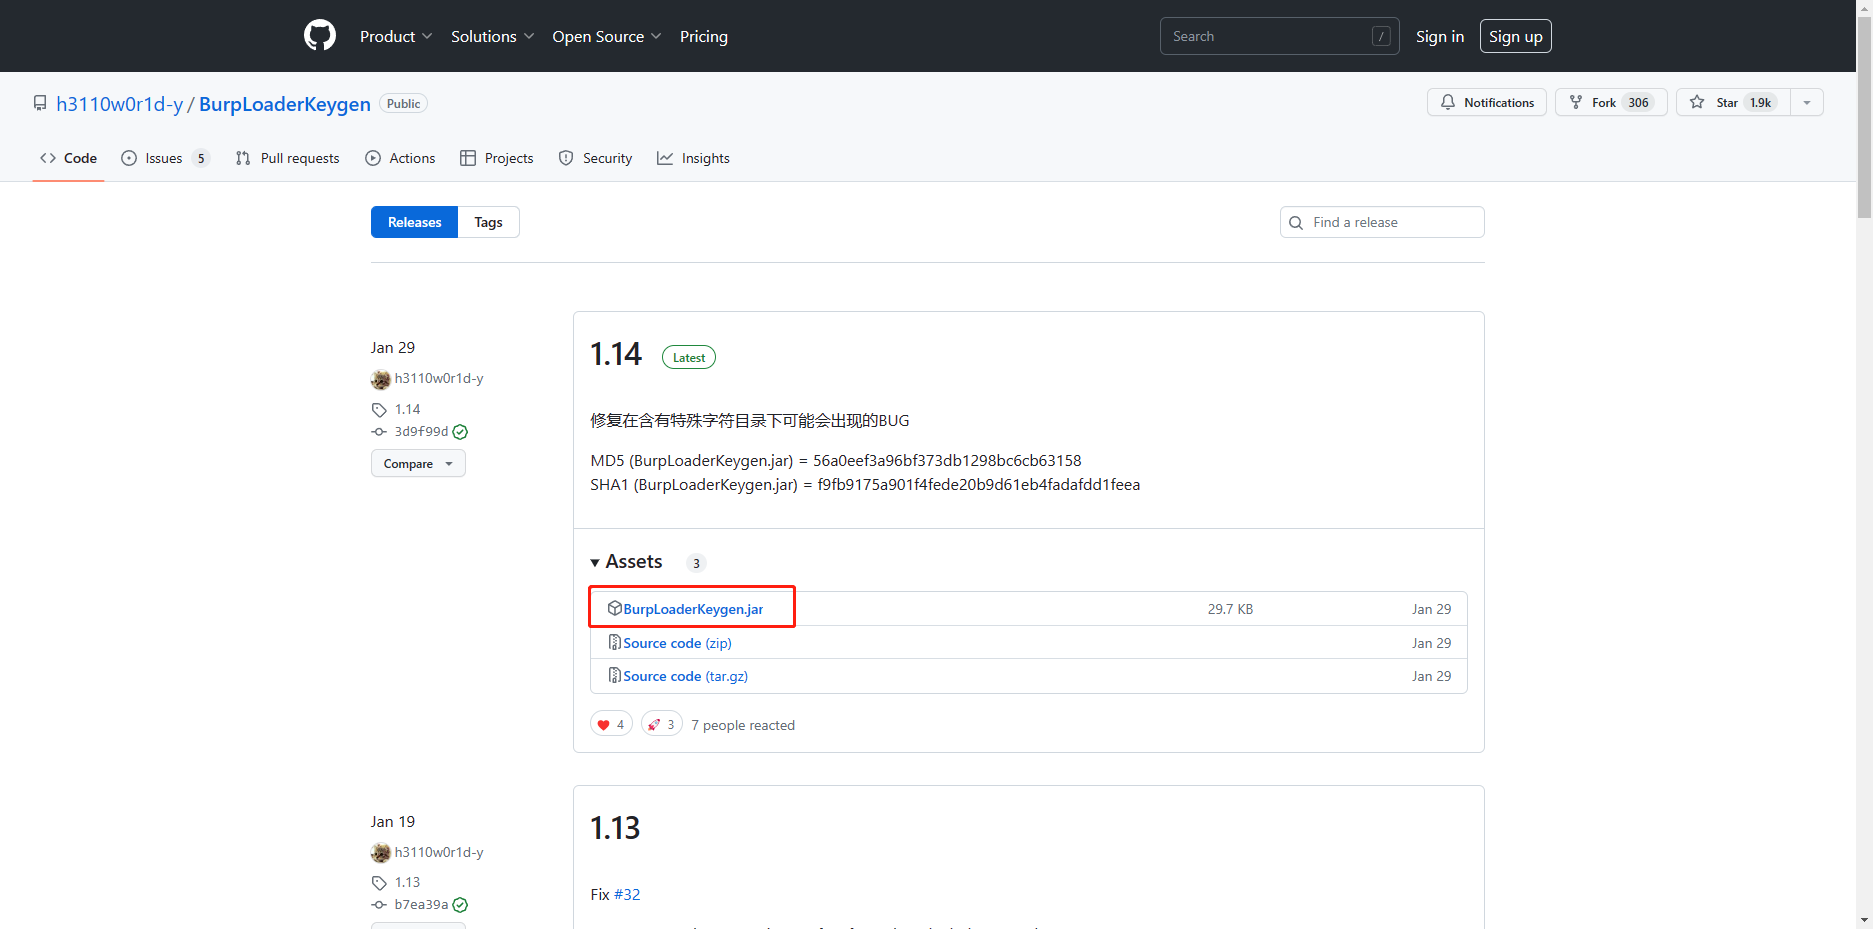This screenshot has width=1873, height=929.
Task: Click the scrollbar up arrow
Action: tap(1864, 7)
